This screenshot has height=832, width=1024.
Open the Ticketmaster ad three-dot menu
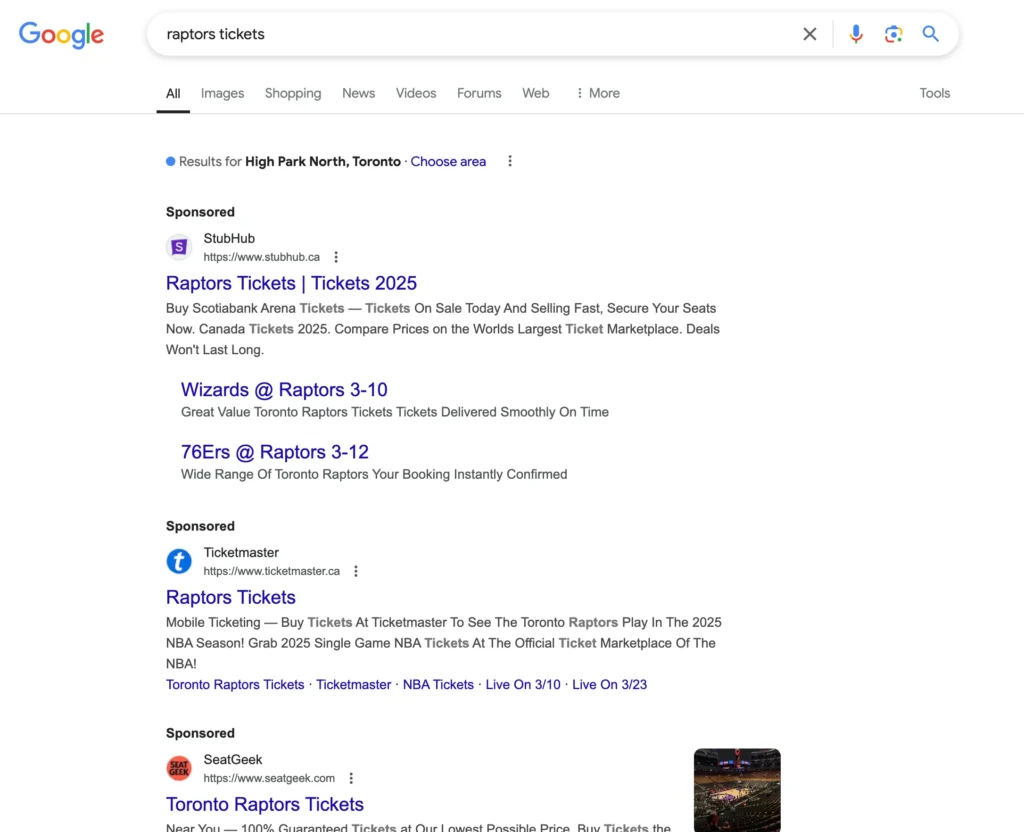pyautogui.click(x=356, y=571)
